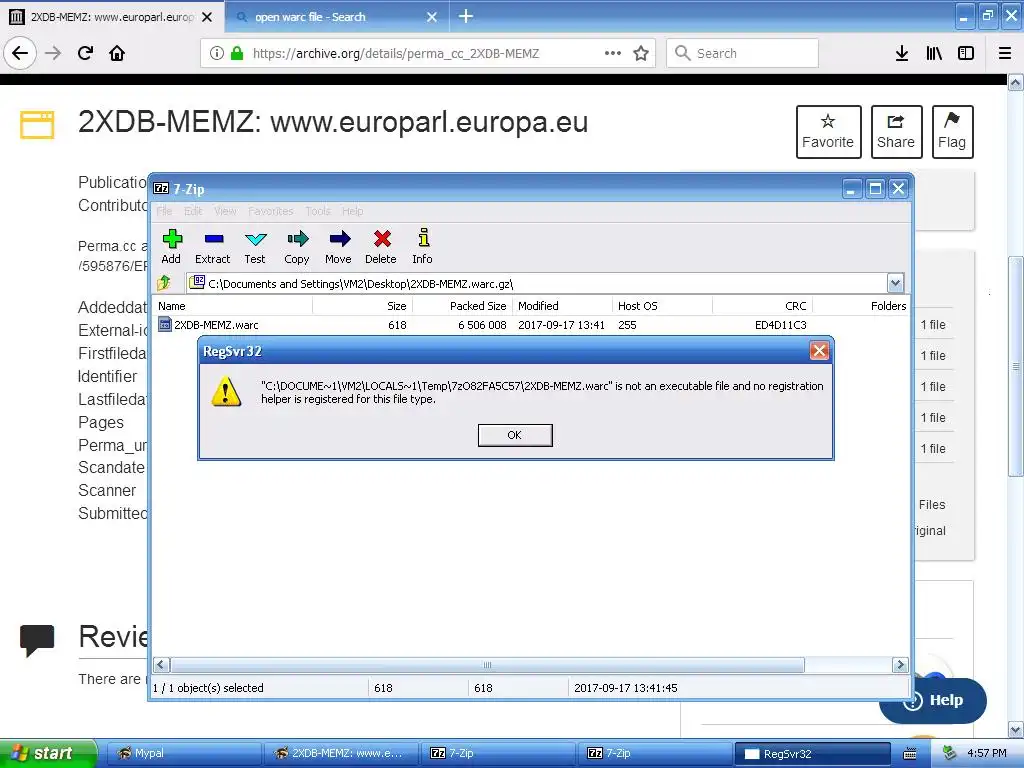The width and height of the screenshot is (1024, 768).
Task: Close the 2XDB-MEMZ browser tab
Action: point(207,17)
